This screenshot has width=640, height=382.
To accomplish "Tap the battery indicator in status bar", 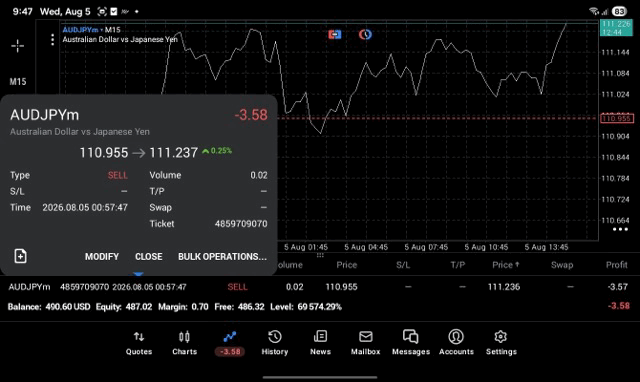I will coord(619,11).
